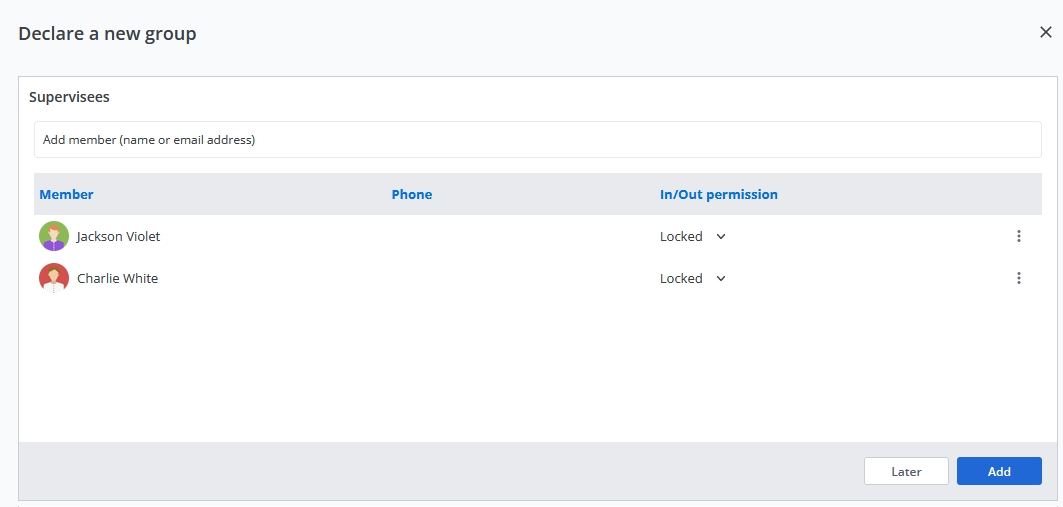Sort by the Member column header
The height and width of the screenshot is (507, 1063).
[67, 194]
